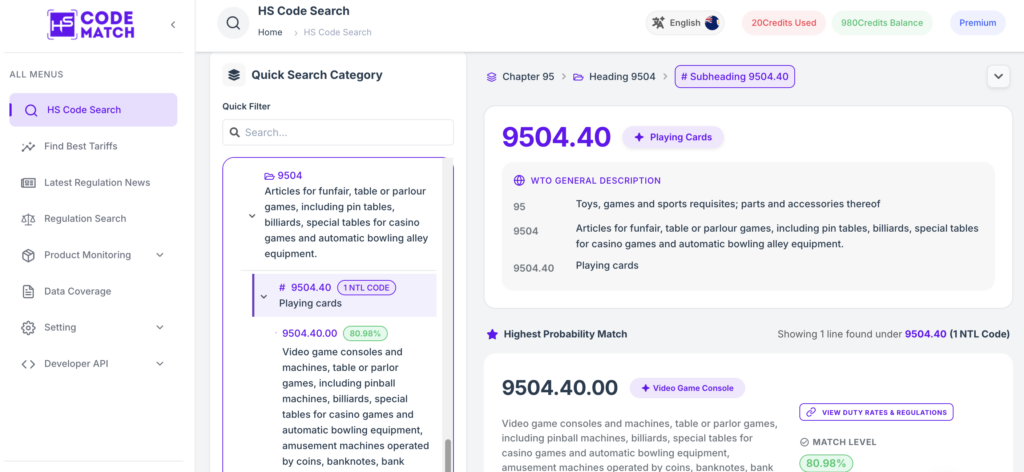Expand the Setting submenu chevron
Image resolution: width=1024 pixels, height=472 pixels.
click(x=160, y=327)
